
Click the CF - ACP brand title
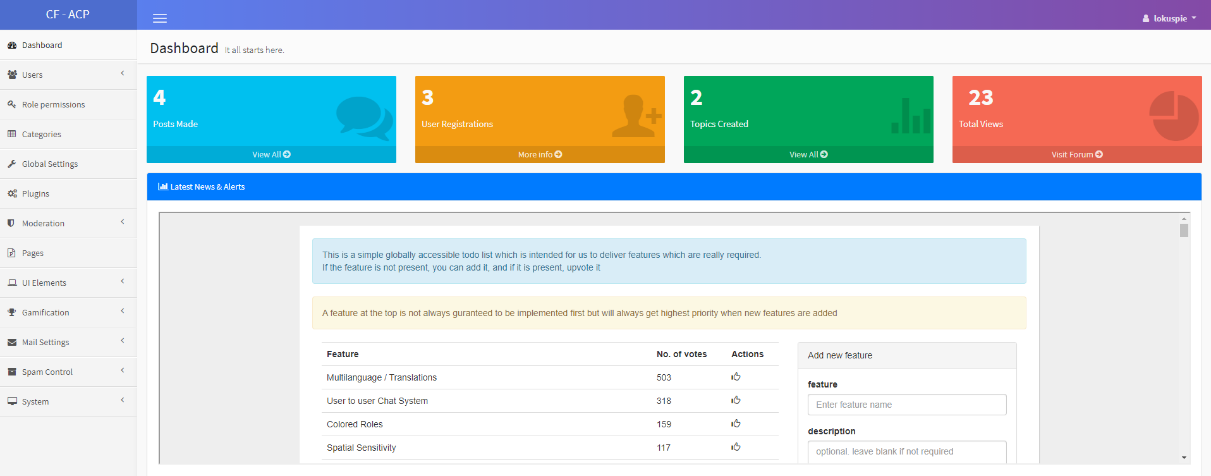coord(68,15)
